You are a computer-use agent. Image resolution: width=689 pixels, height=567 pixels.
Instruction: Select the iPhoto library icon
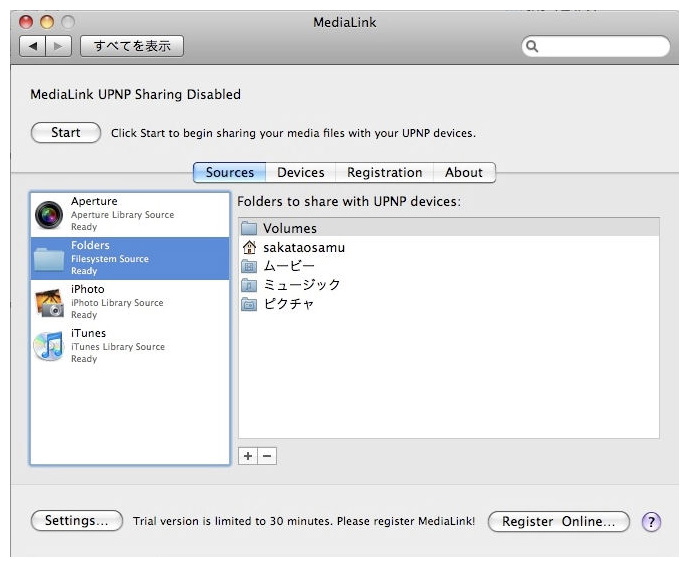click(x=49, y=302)
